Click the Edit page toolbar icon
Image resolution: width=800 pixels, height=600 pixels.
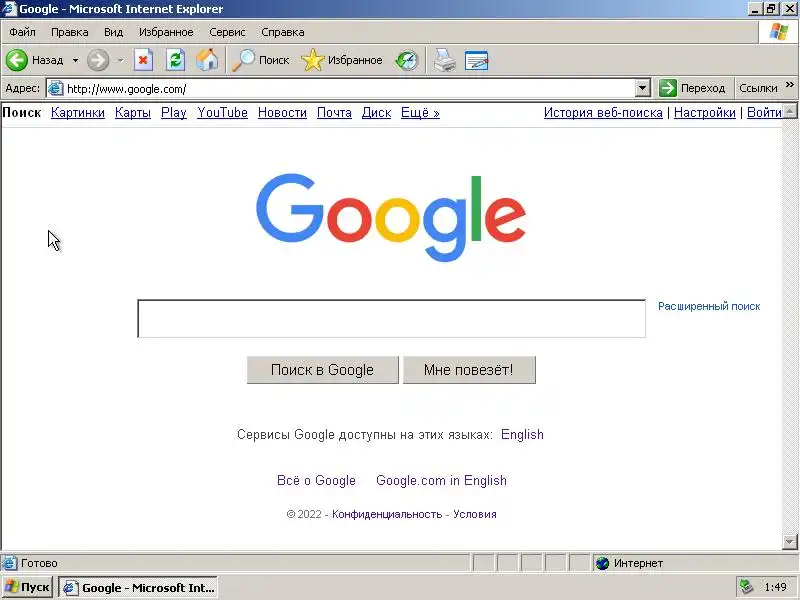(x=477, y=60)
